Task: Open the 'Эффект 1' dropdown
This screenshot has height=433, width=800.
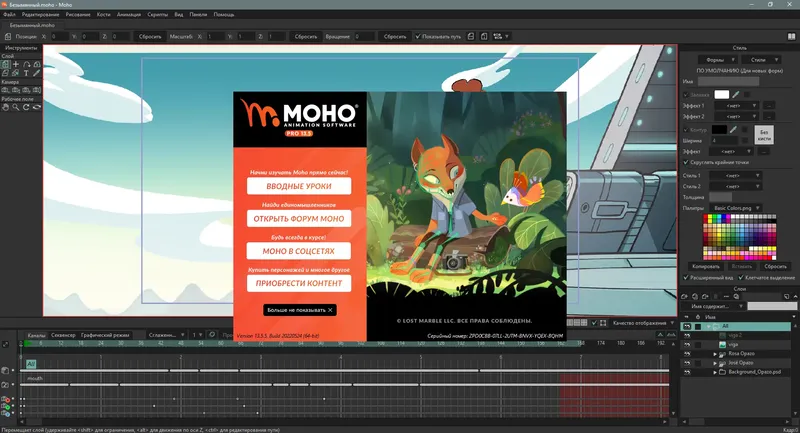Action: 736,106
